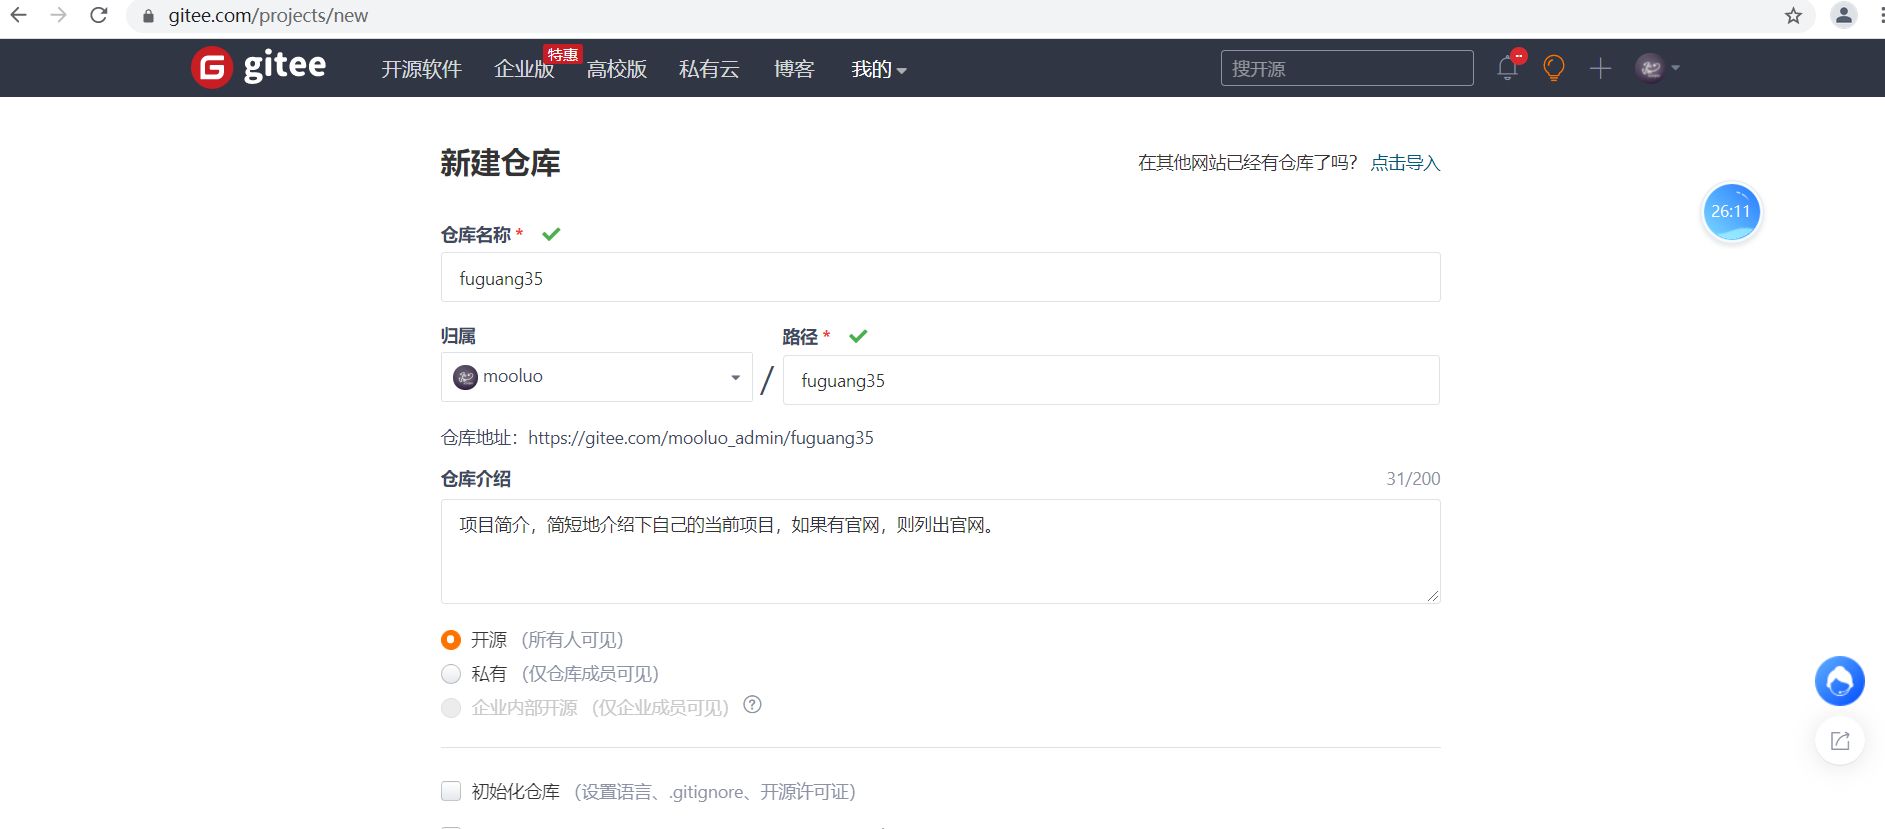Click the 新建仓库 heading
This screenshot has width=1885, height=829.
click(x=500, y=163)
